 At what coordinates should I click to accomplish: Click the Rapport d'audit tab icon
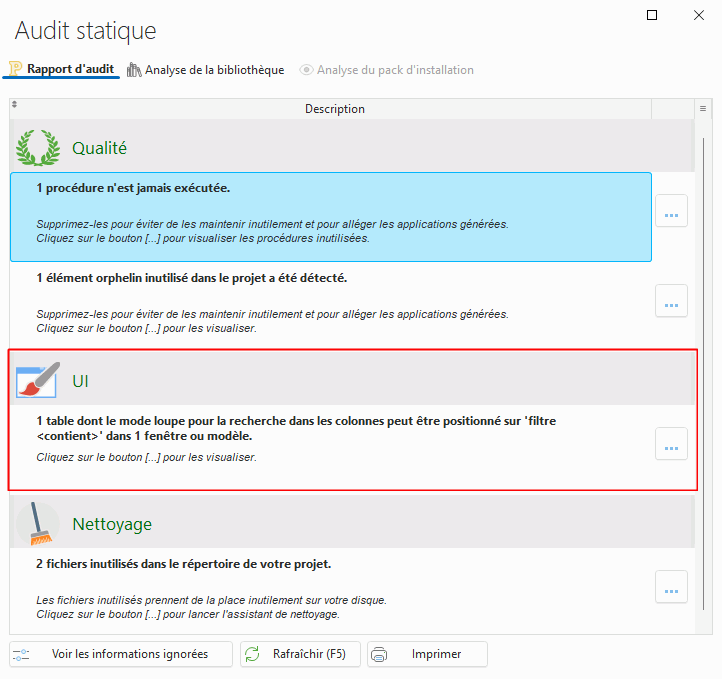coord(15,69)
